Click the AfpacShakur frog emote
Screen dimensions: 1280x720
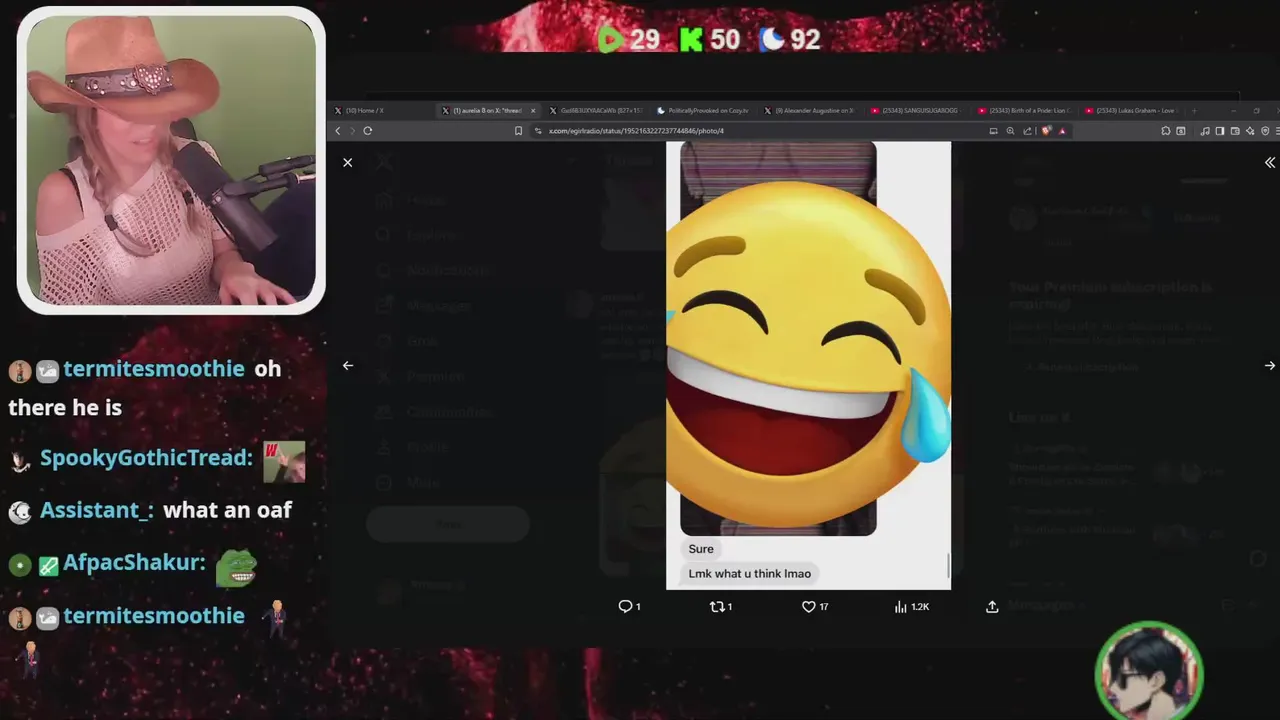[237, 568]
